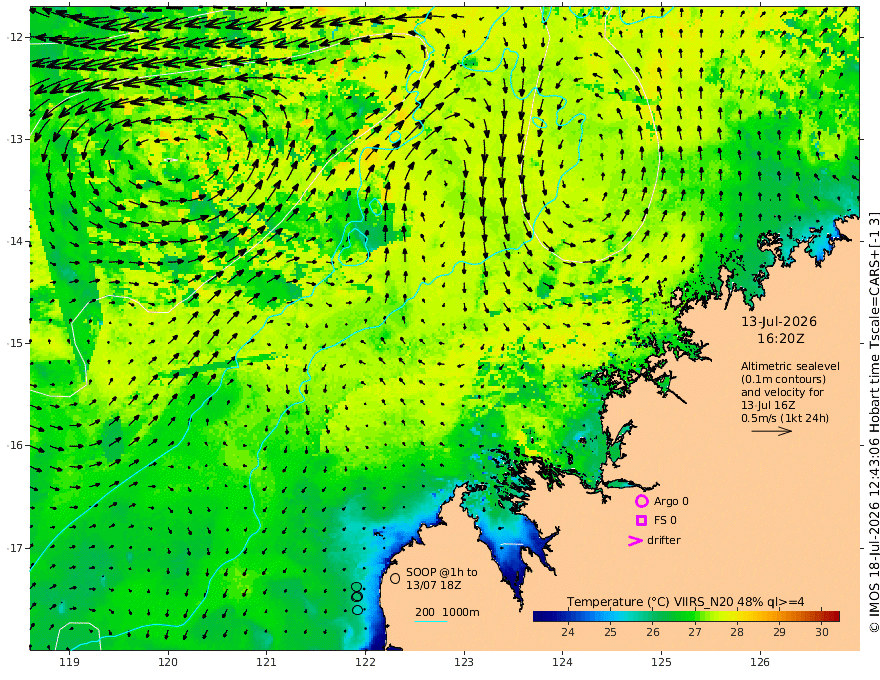Click the latitude axis label -16
Viewport: 880px width, 680px height.
[x=15, y=445]
